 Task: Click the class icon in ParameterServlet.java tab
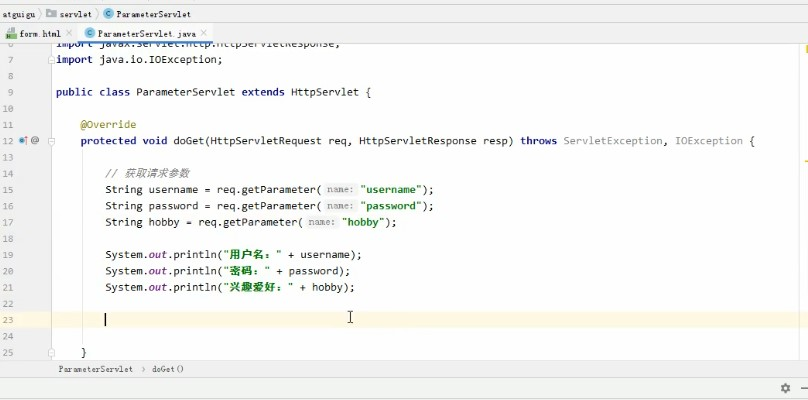90,34
